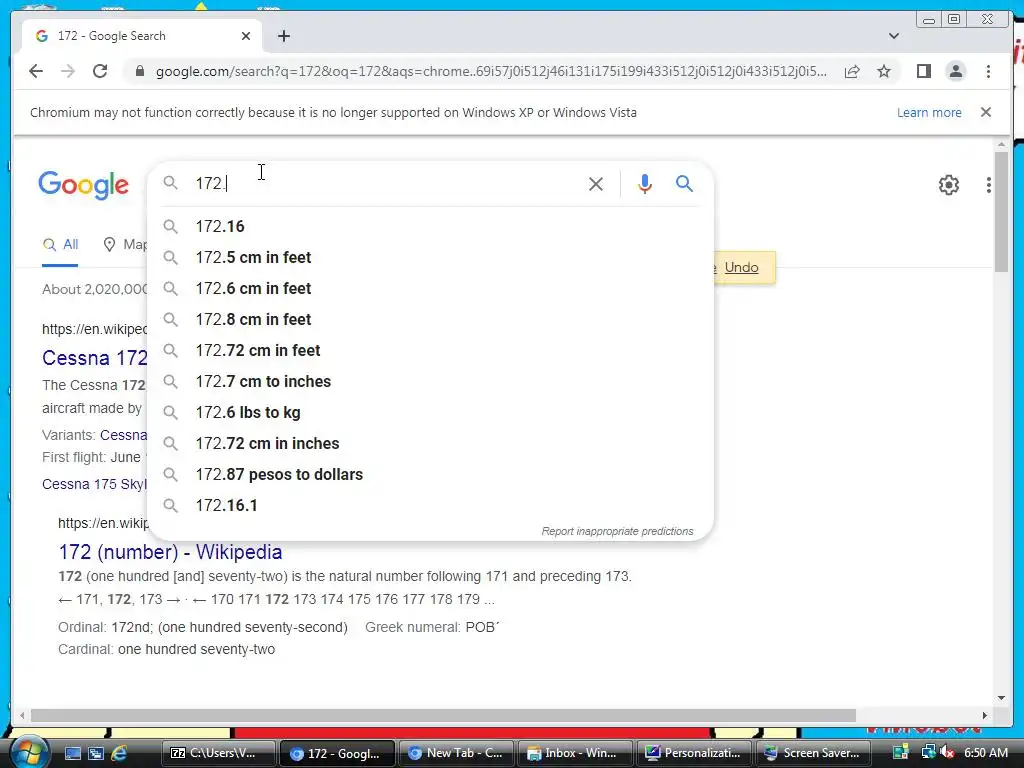Choose suggestion 172.16.1
The image size is (1024, 768).
[x=431, y=505]
